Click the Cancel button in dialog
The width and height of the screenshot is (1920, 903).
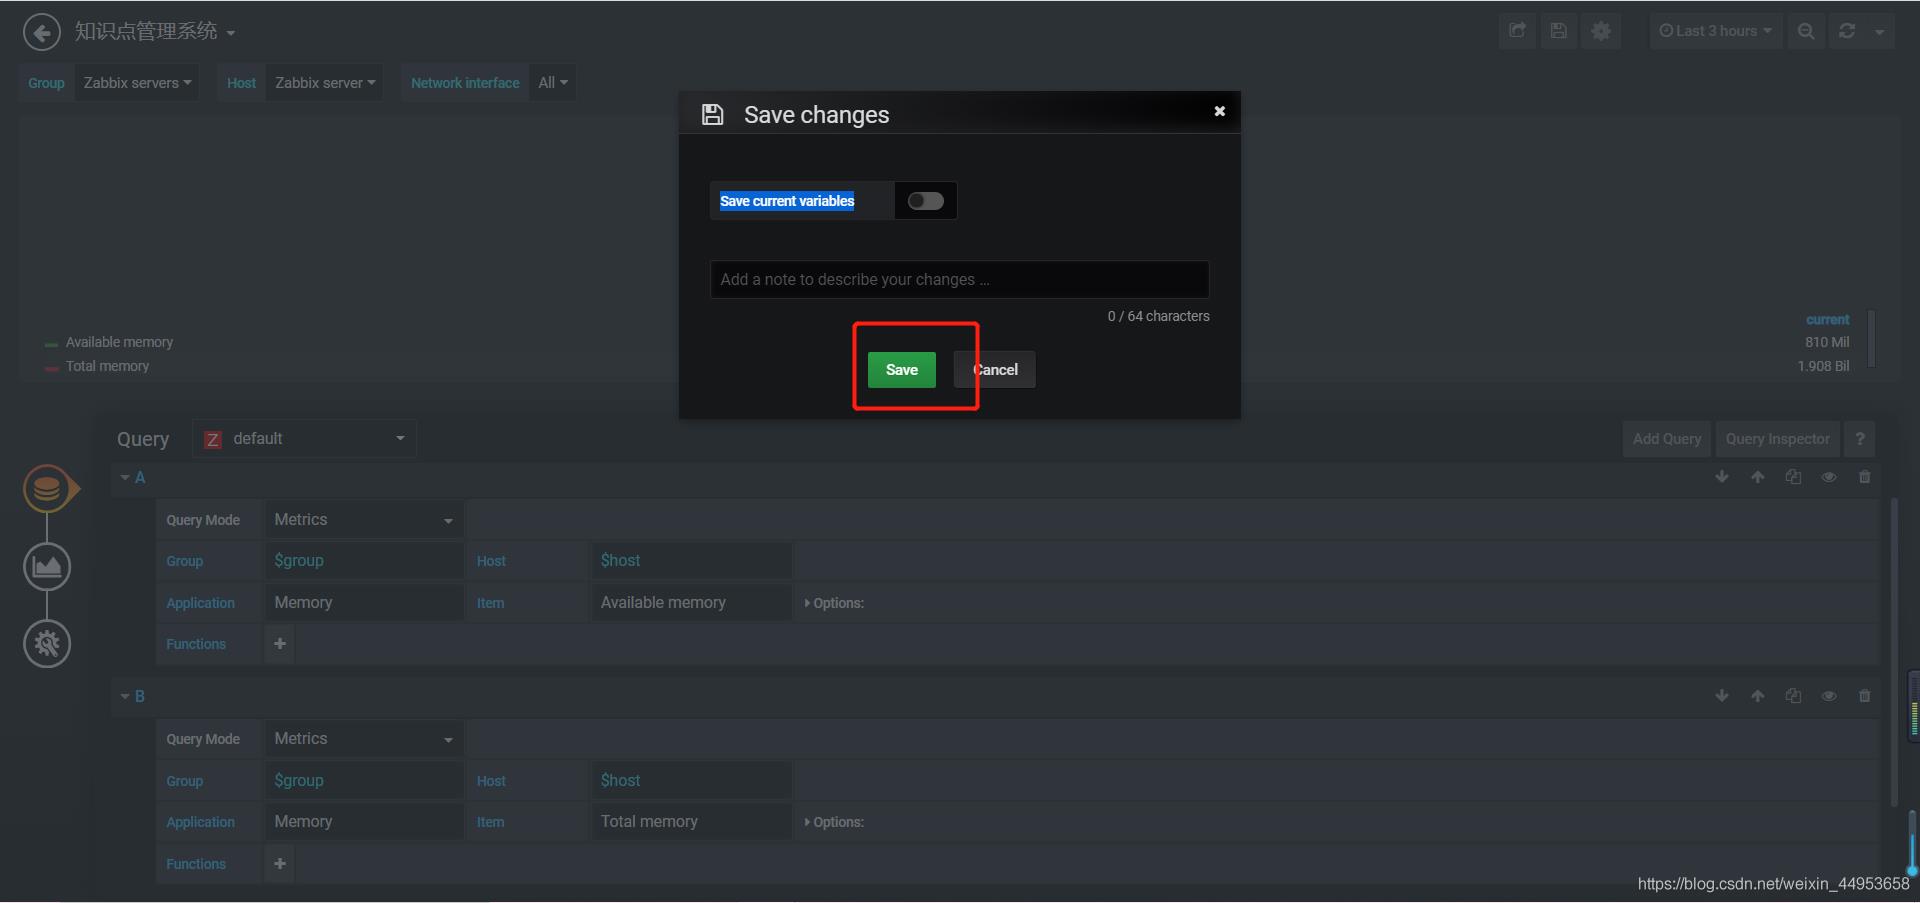click(995, 370)
